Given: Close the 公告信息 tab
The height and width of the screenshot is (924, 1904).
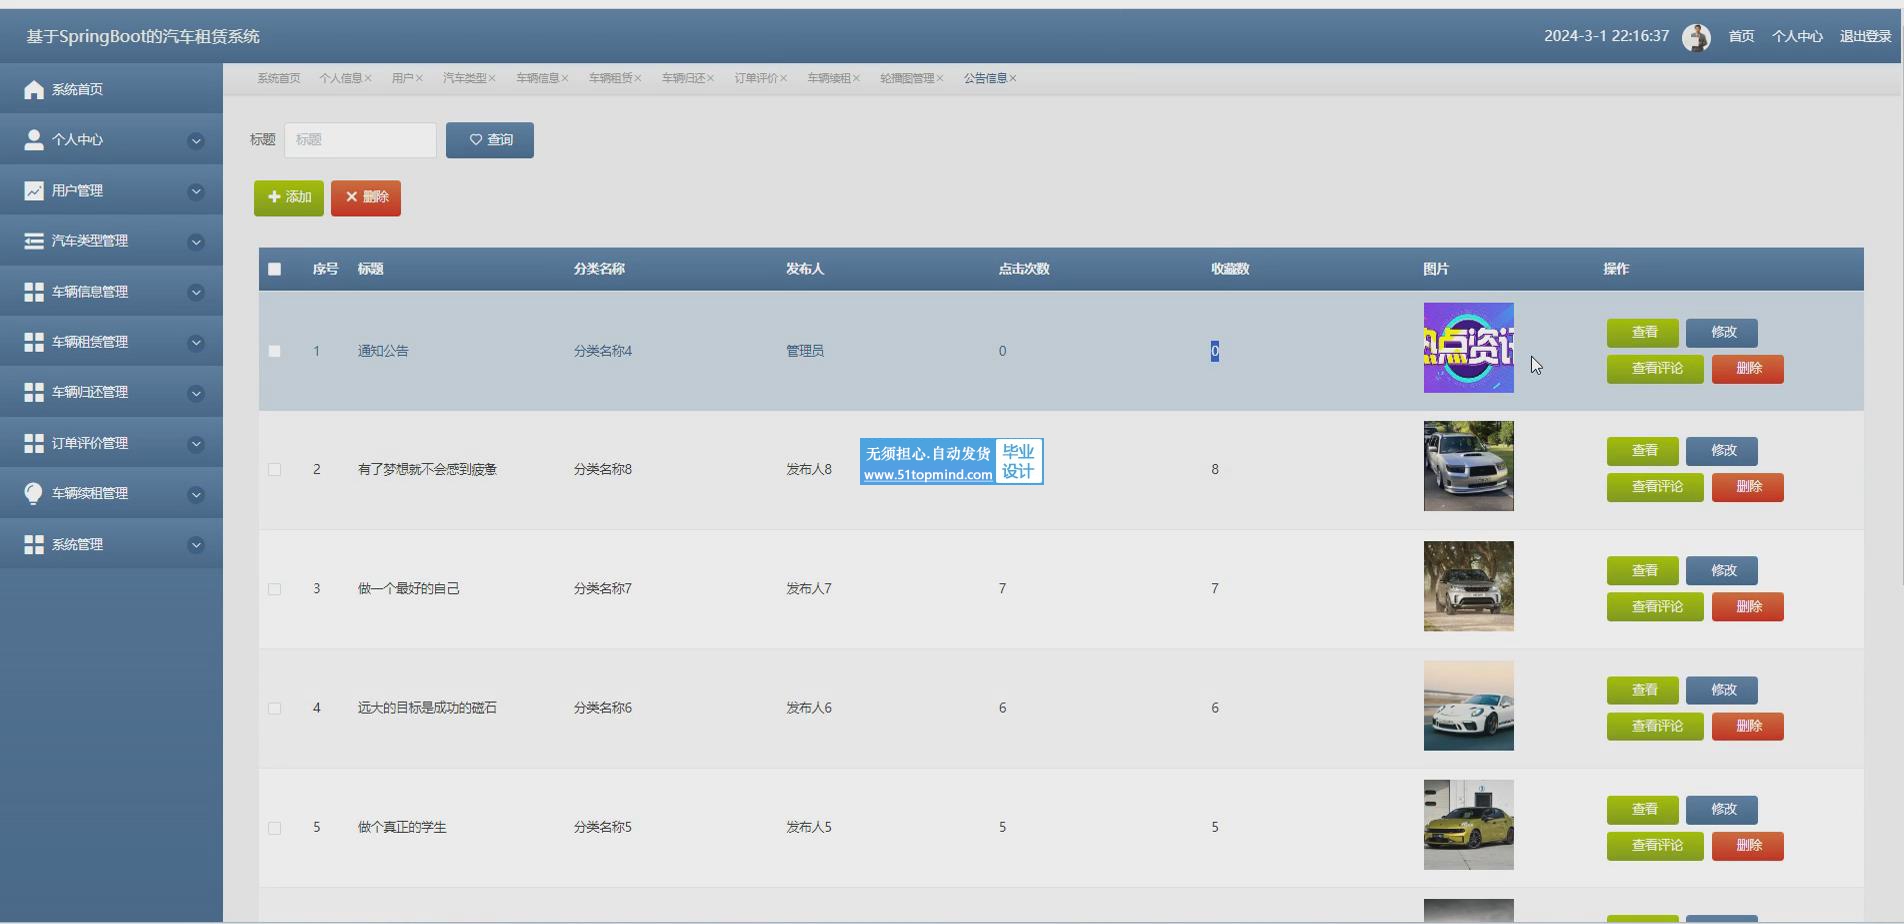Looking at the screenshot, I should [x=1013, y=78].
